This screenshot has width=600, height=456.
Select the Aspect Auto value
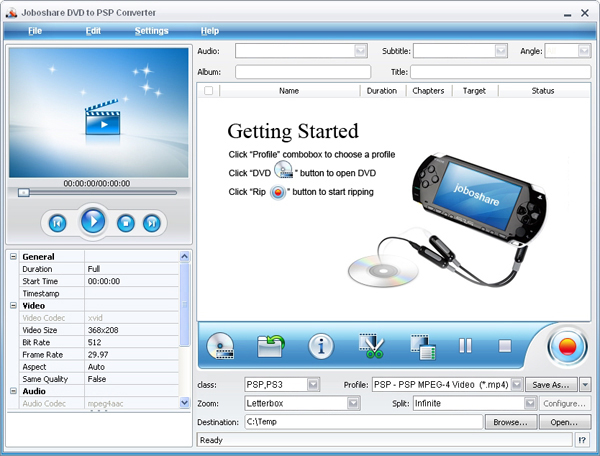pyautogui.click(x=131, y=367)
